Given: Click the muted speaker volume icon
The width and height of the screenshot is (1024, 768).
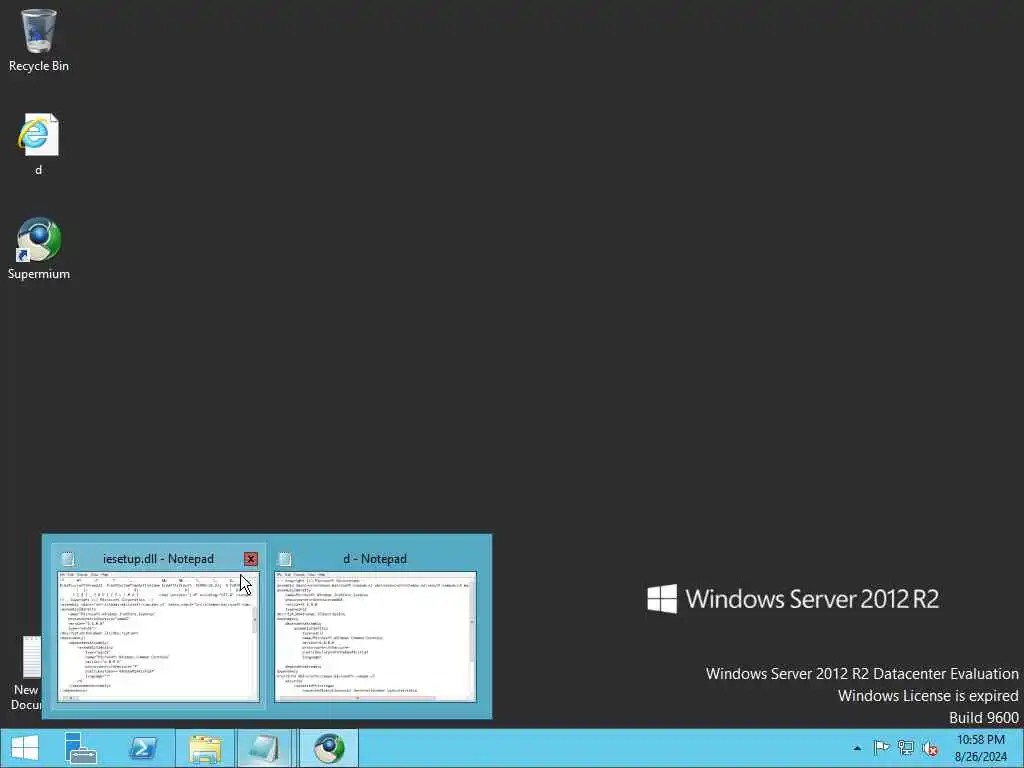Looking at the screenshot, I should tap(931, 748).
